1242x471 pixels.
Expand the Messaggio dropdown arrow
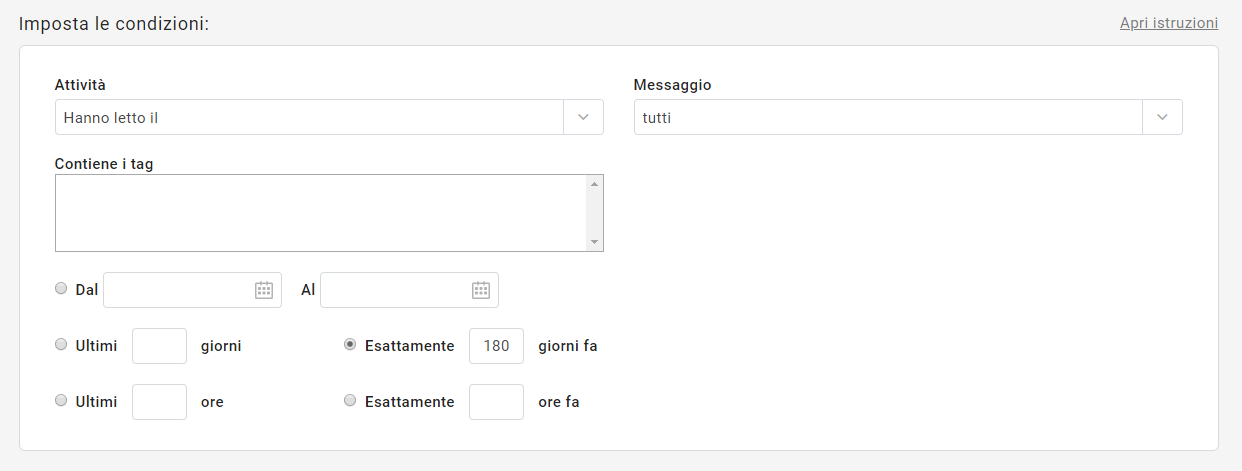tap(1162, 117)
